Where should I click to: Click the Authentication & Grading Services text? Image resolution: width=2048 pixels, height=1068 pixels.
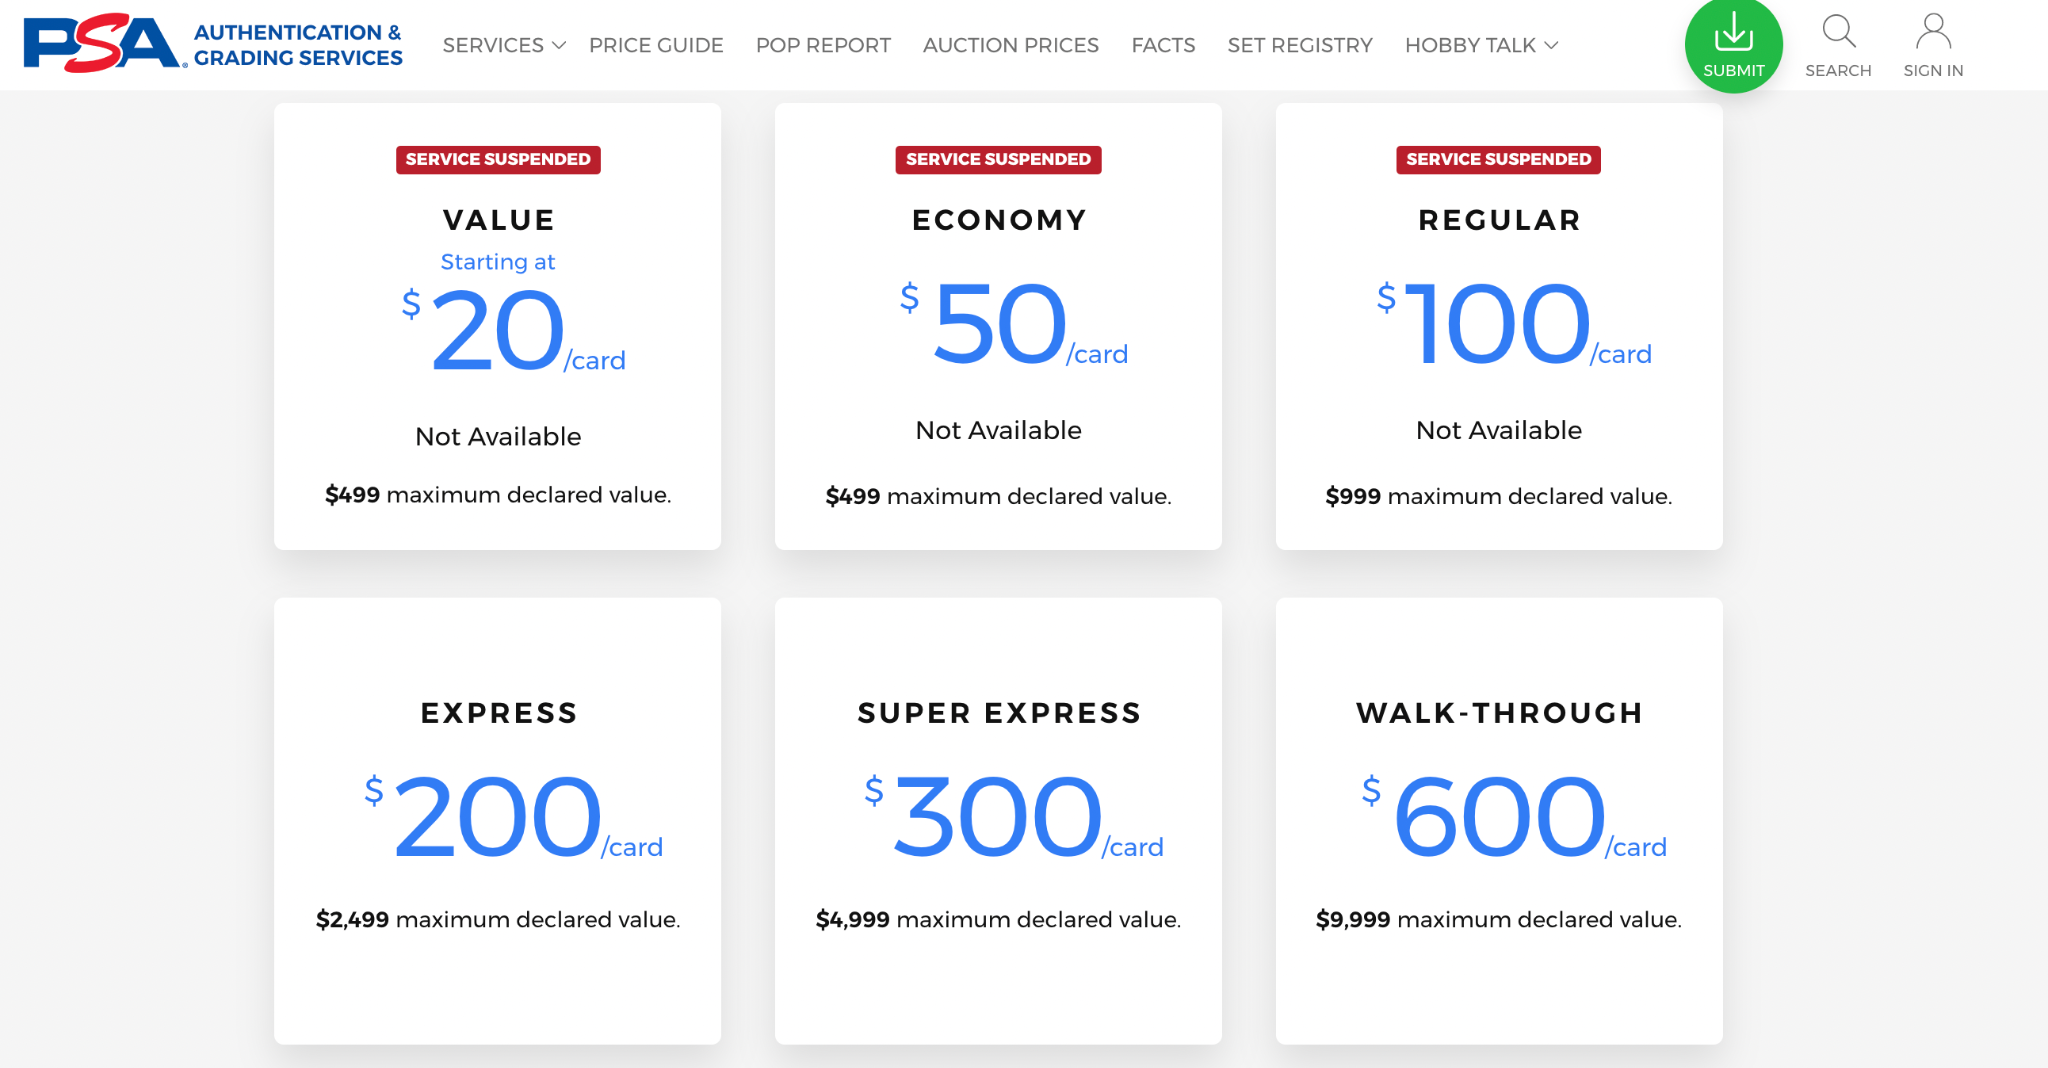pyautogui.click(x=298, y=45)
